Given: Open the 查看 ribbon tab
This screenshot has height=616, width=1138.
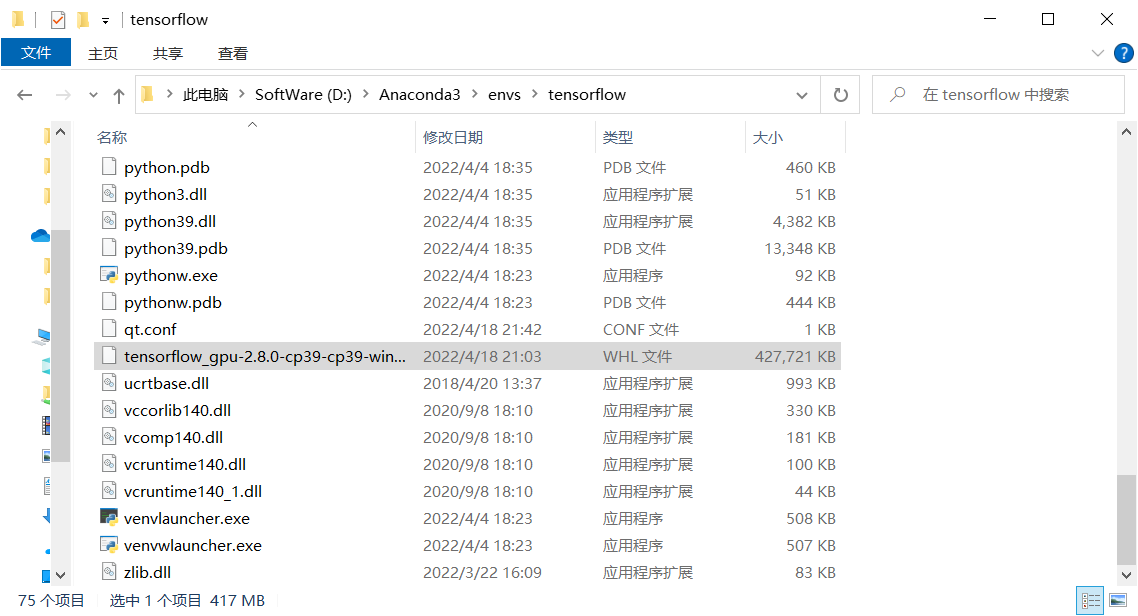Looking at the screenshot, I should [233, 53].
